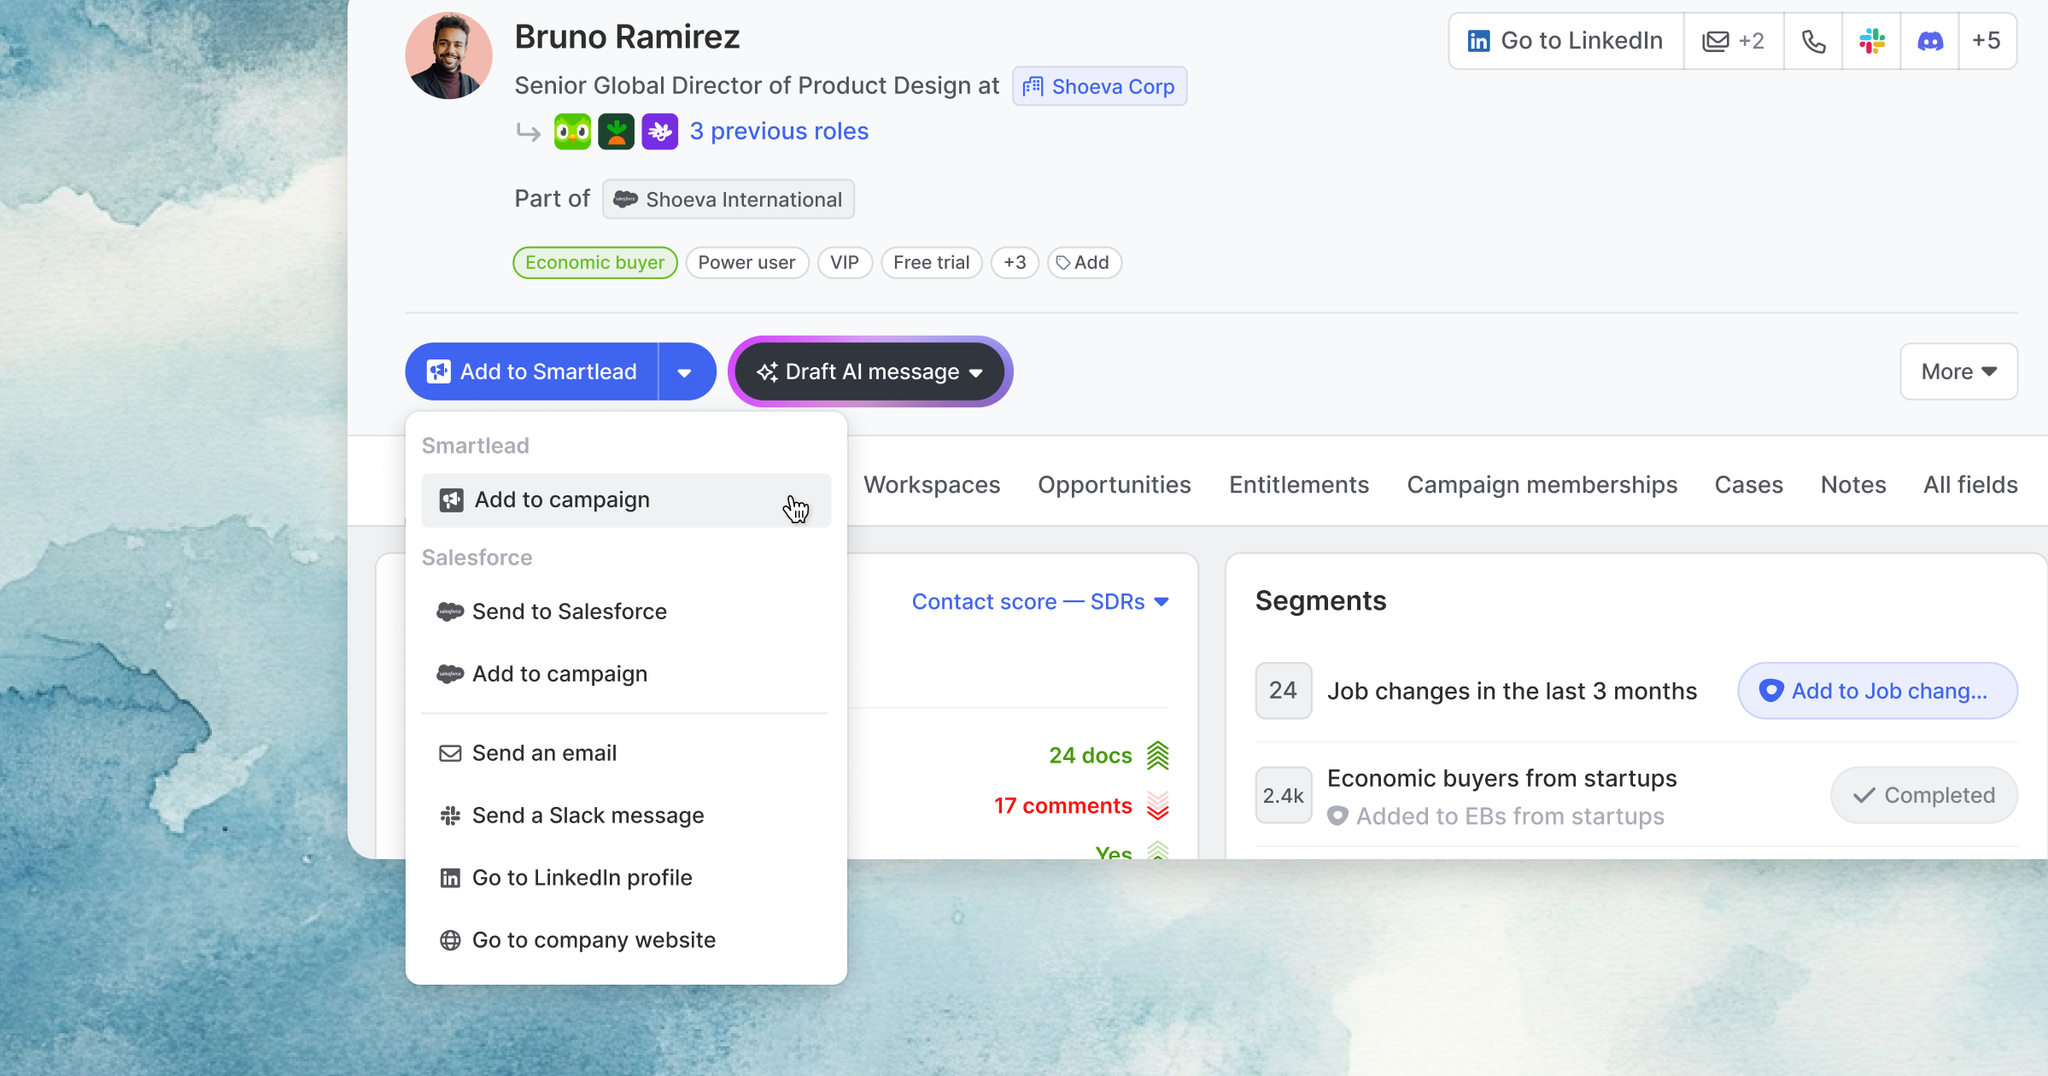Click the Add to Job chang... button
The height and width of the screenshot is (1076, 2048).
coord(1877,691)
